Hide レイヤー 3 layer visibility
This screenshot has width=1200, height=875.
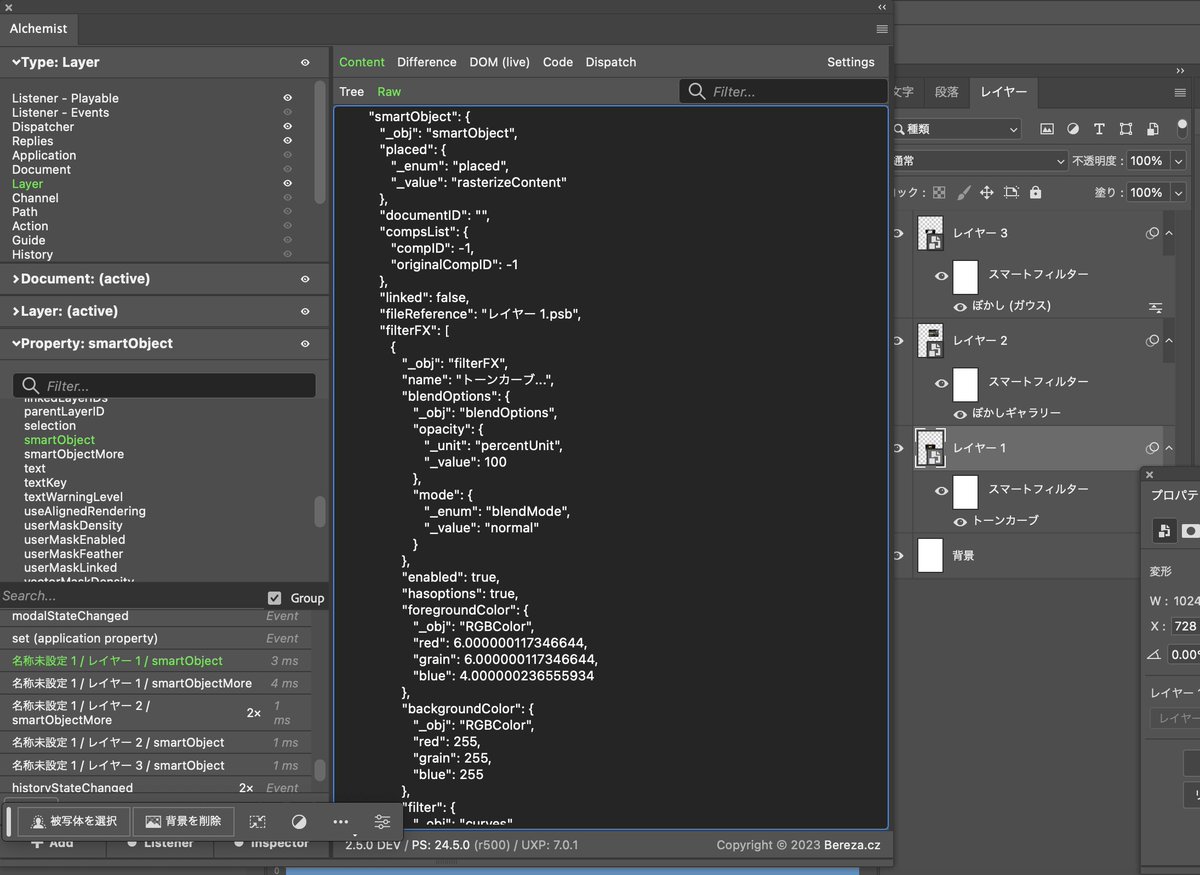coord(898,233)
